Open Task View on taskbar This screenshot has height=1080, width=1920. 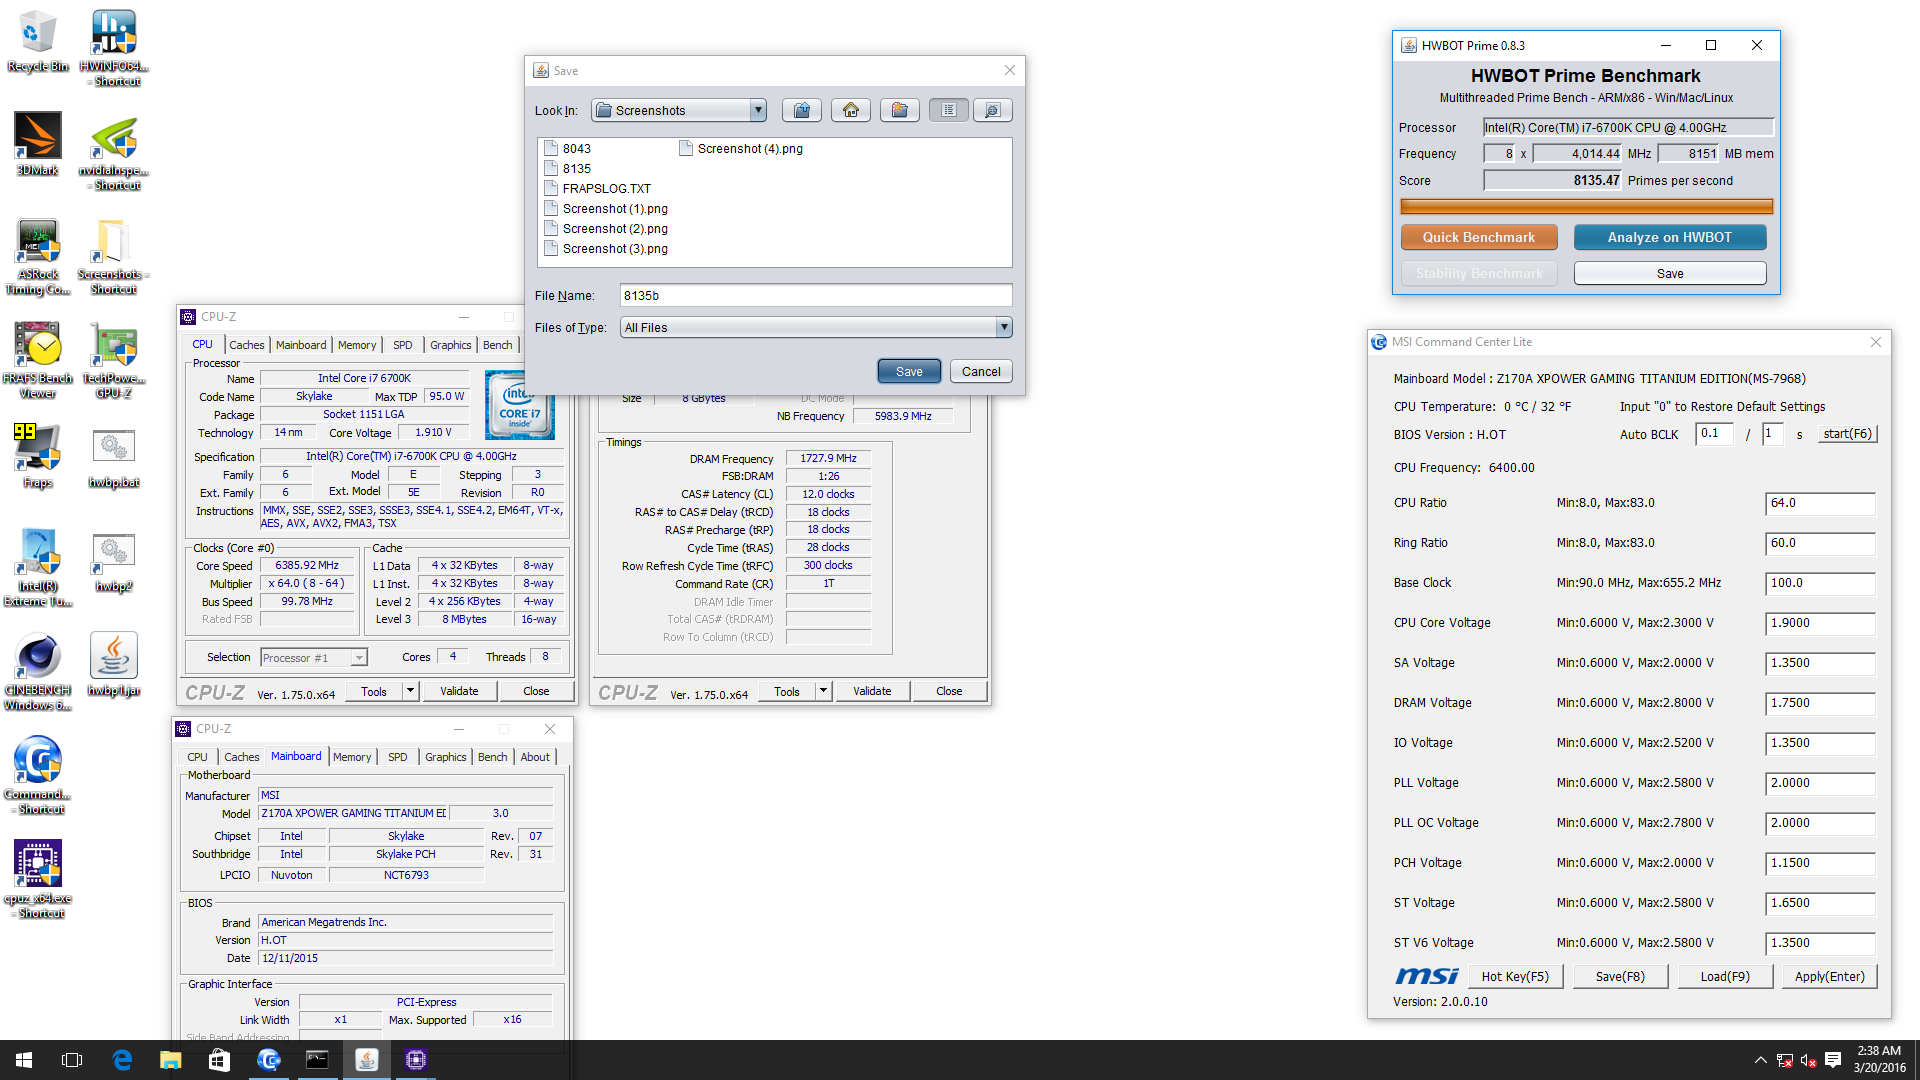[72, 1060]
